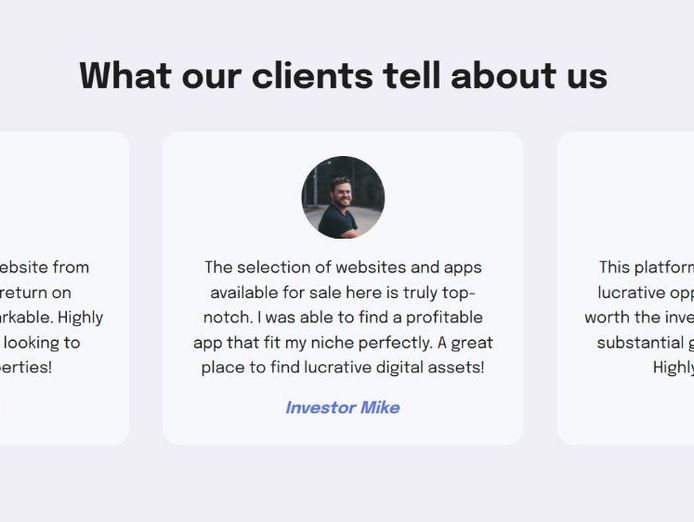Click 'place to find lucrative digital assets!' line

point(343,367)
